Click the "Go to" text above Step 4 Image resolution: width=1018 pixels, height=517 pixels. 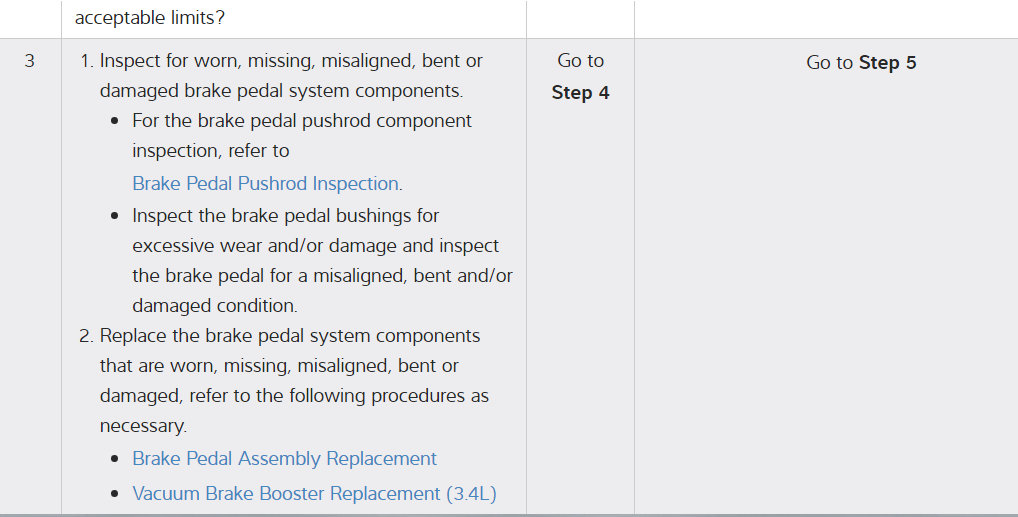[580, 61]
